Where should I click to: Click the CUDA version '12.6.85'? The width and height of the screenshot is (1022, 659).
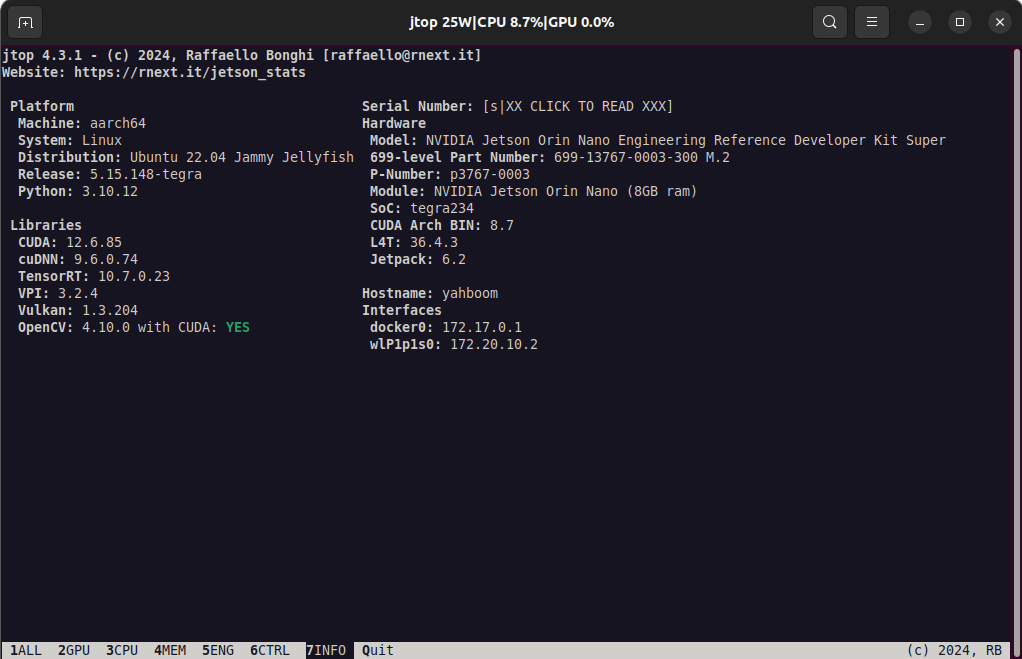pos(94,242)
